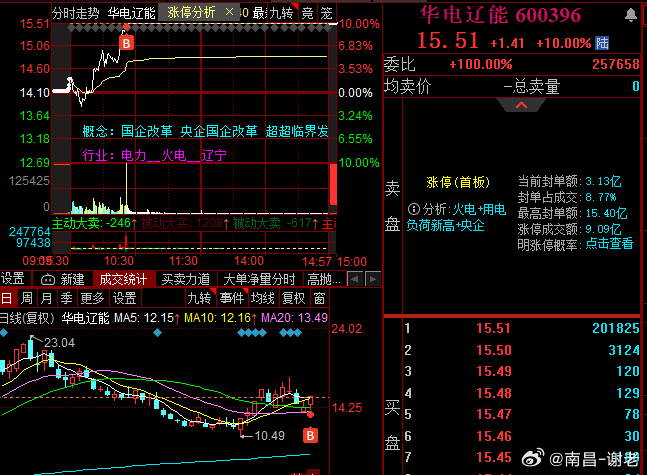
Task: Open 设置 left of 新建
Action: [13, 279]
